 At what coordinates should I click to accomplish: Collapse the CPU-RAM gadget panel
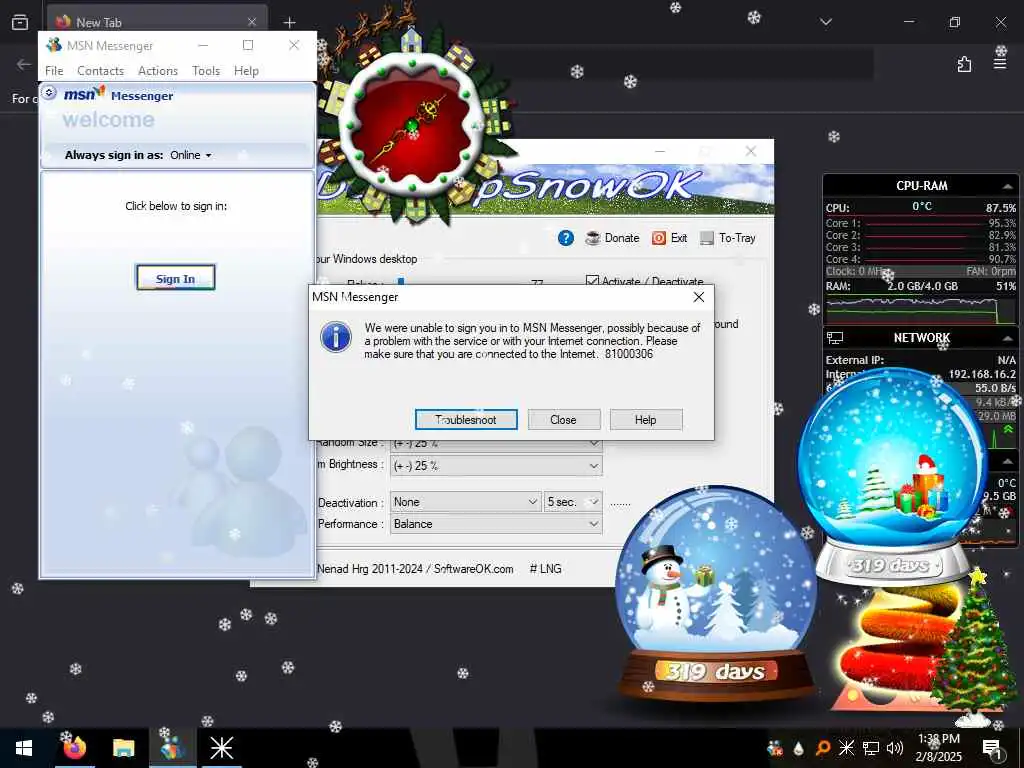(x=1008, y=186)
